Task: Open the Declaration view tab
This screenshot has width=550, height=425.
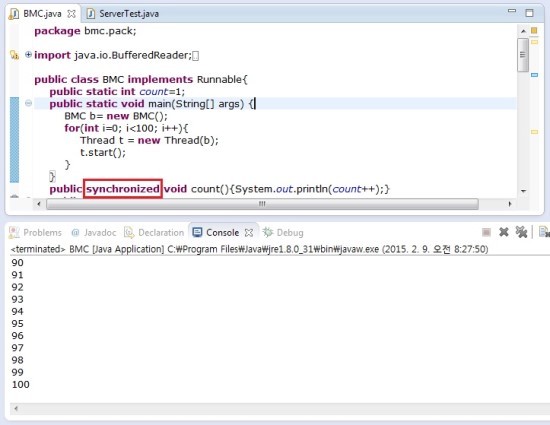Action: 154,232
